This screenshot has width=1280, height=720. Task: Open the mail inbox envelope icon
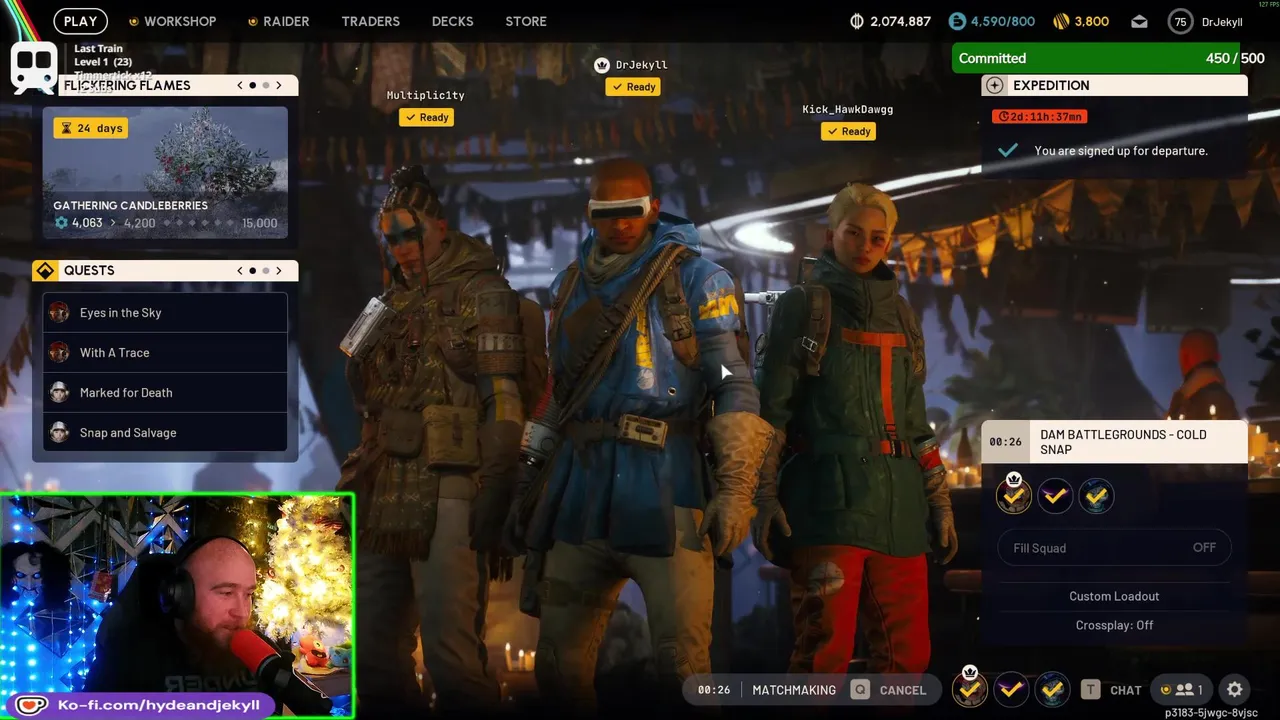tap(1139, 21)
